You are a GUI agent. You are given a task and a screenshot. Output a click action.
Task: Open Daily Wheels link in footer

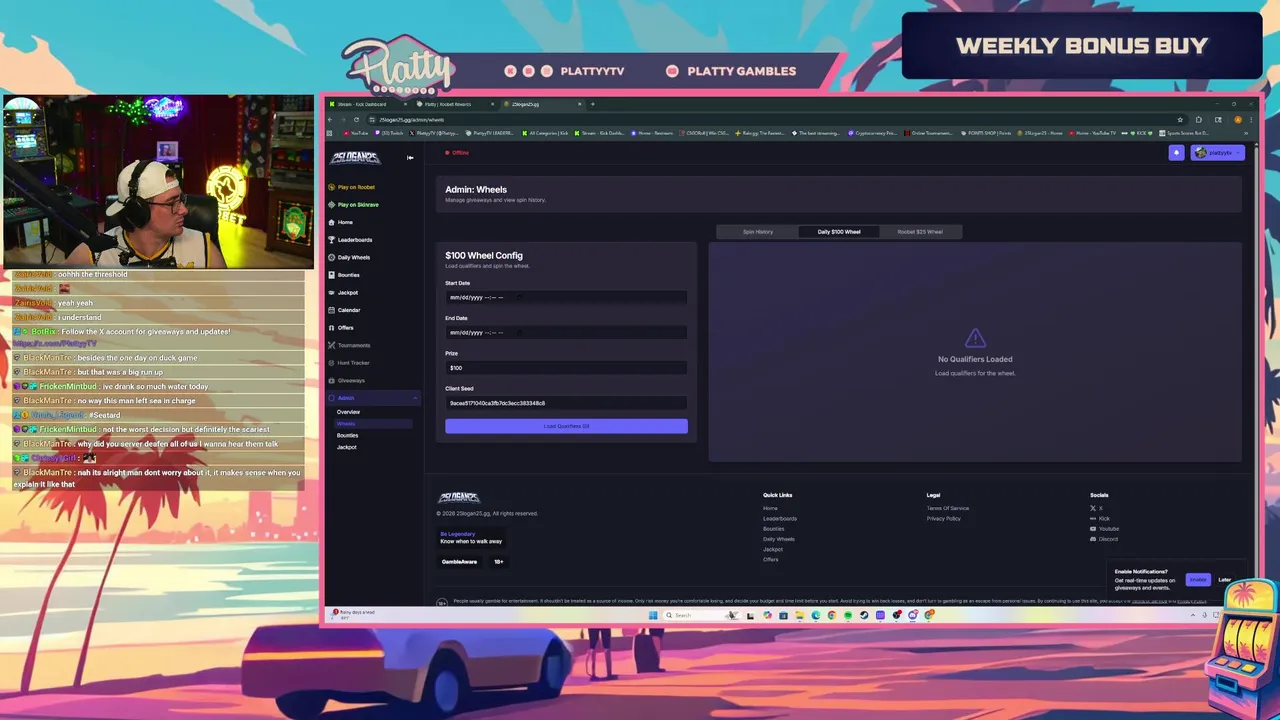779,539
